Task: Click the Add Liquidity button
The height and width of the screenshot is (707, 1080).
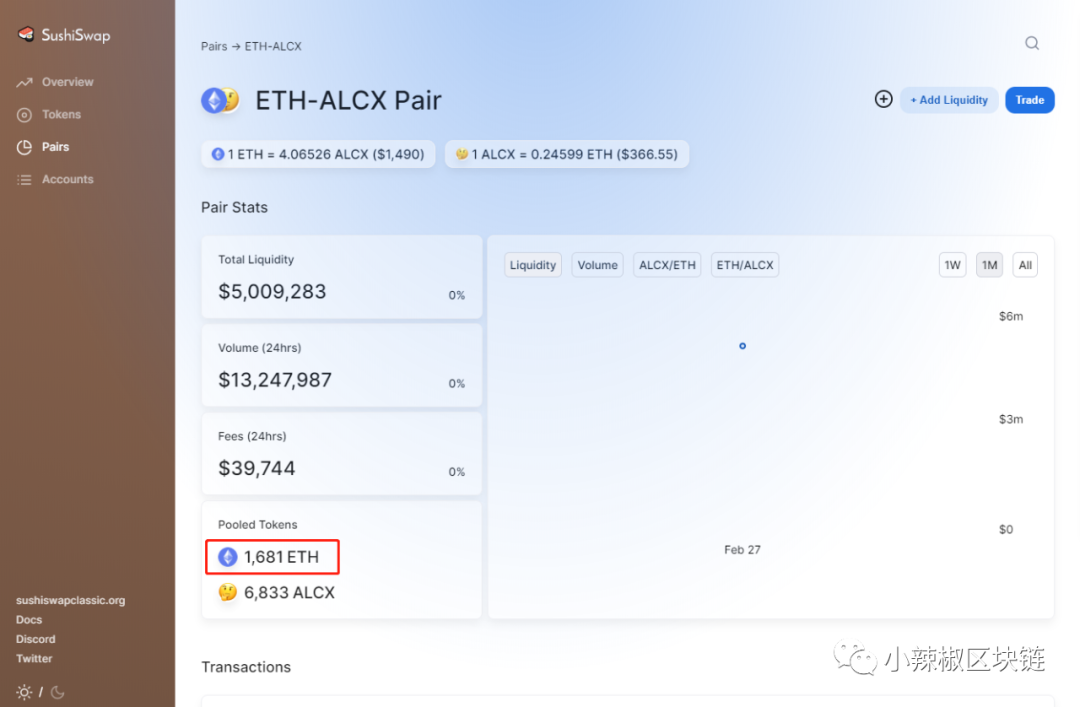Action: tap(948, 100)
